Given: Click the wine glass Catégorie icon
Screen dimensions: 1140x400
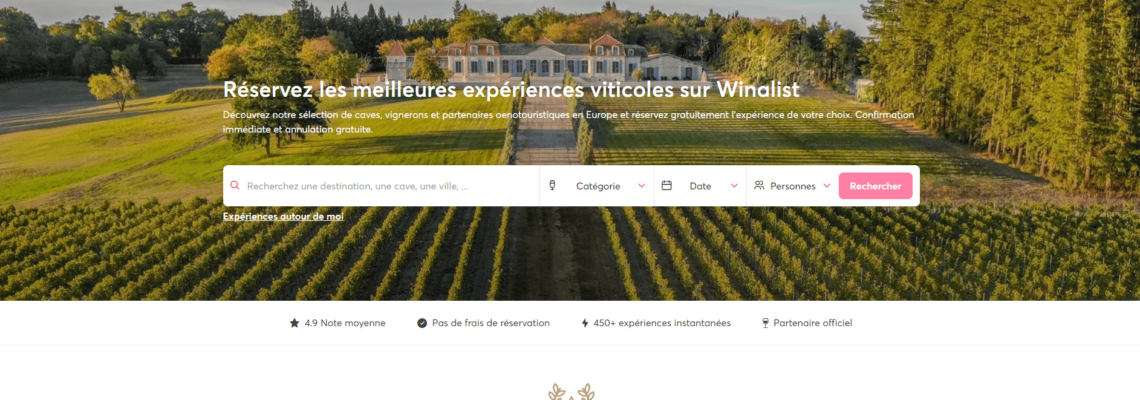Looking at the screenshot, I should tap(552, 185).
